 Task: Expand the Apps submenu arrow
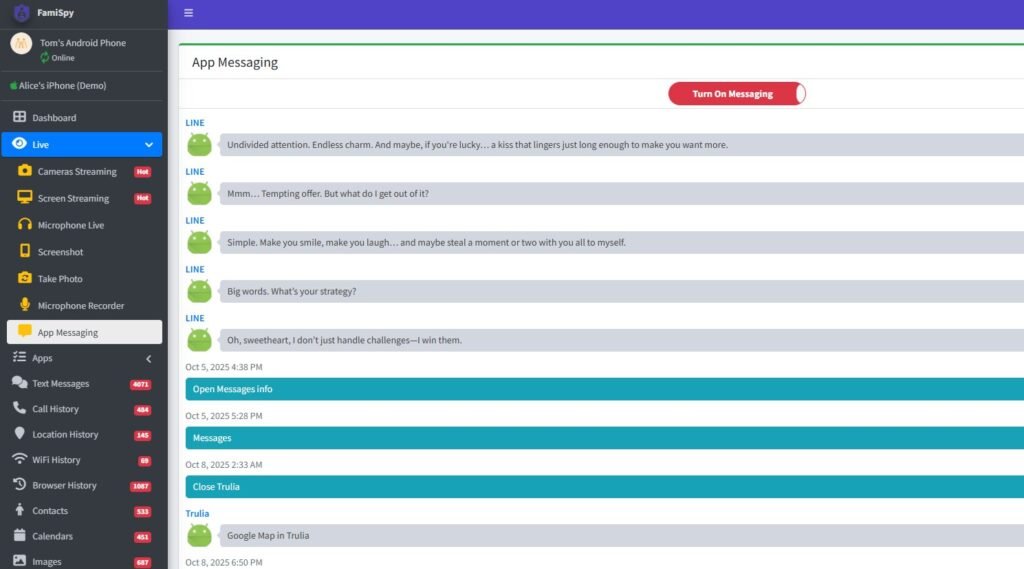coord(149,358)
